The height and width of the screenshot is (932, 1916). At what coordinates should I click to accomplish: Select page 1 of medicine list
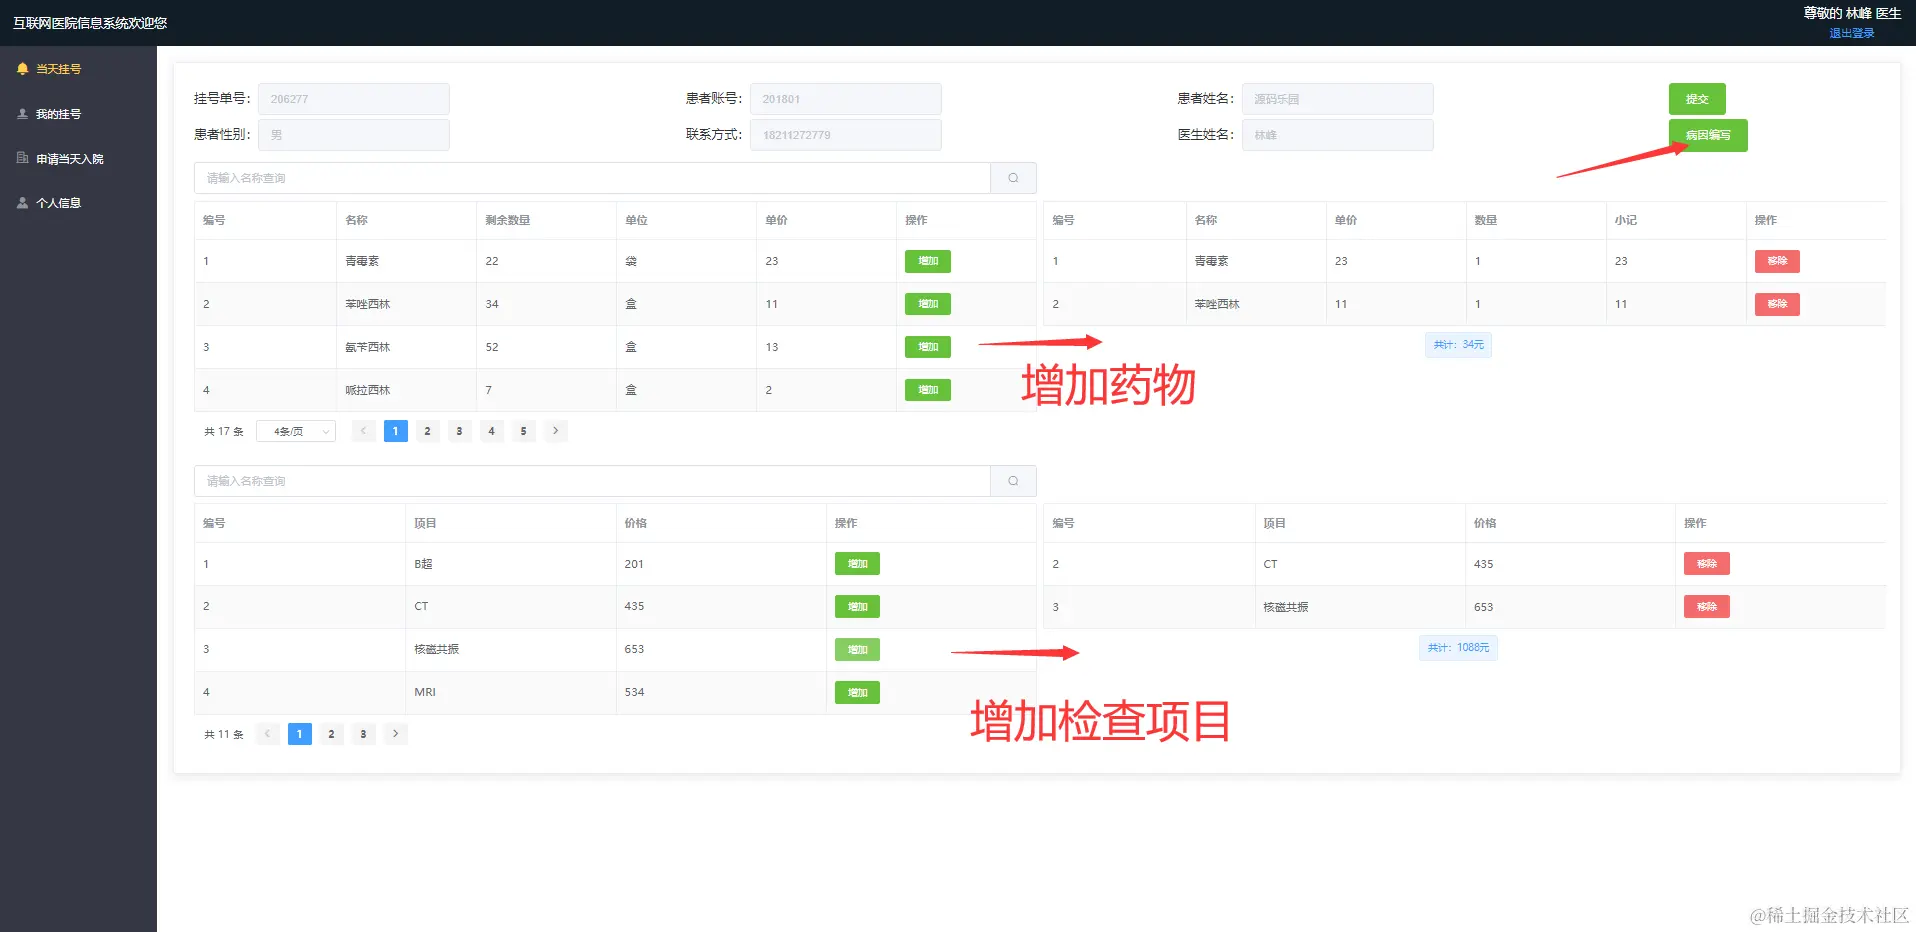pyautogui.click(x=396, y=431)
